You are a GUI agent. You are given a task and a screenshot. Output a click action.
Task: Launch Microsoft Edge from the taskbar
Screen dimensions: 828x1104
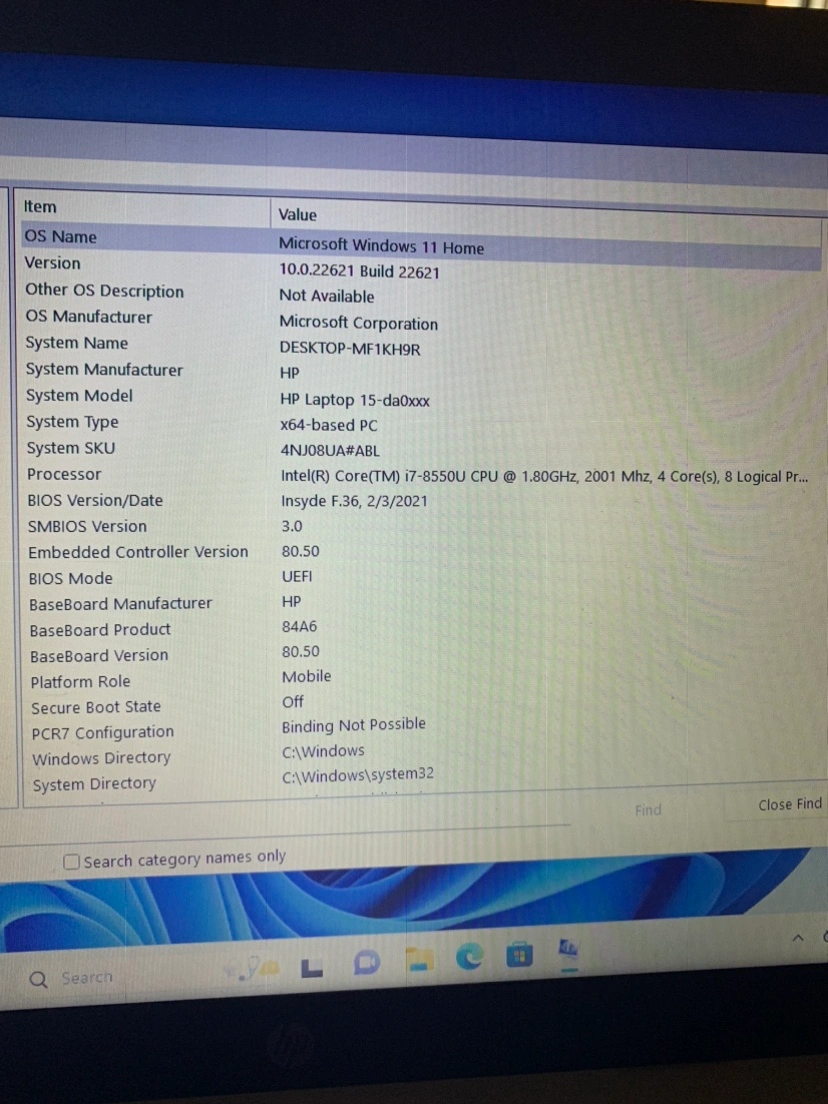click(469, 956)
